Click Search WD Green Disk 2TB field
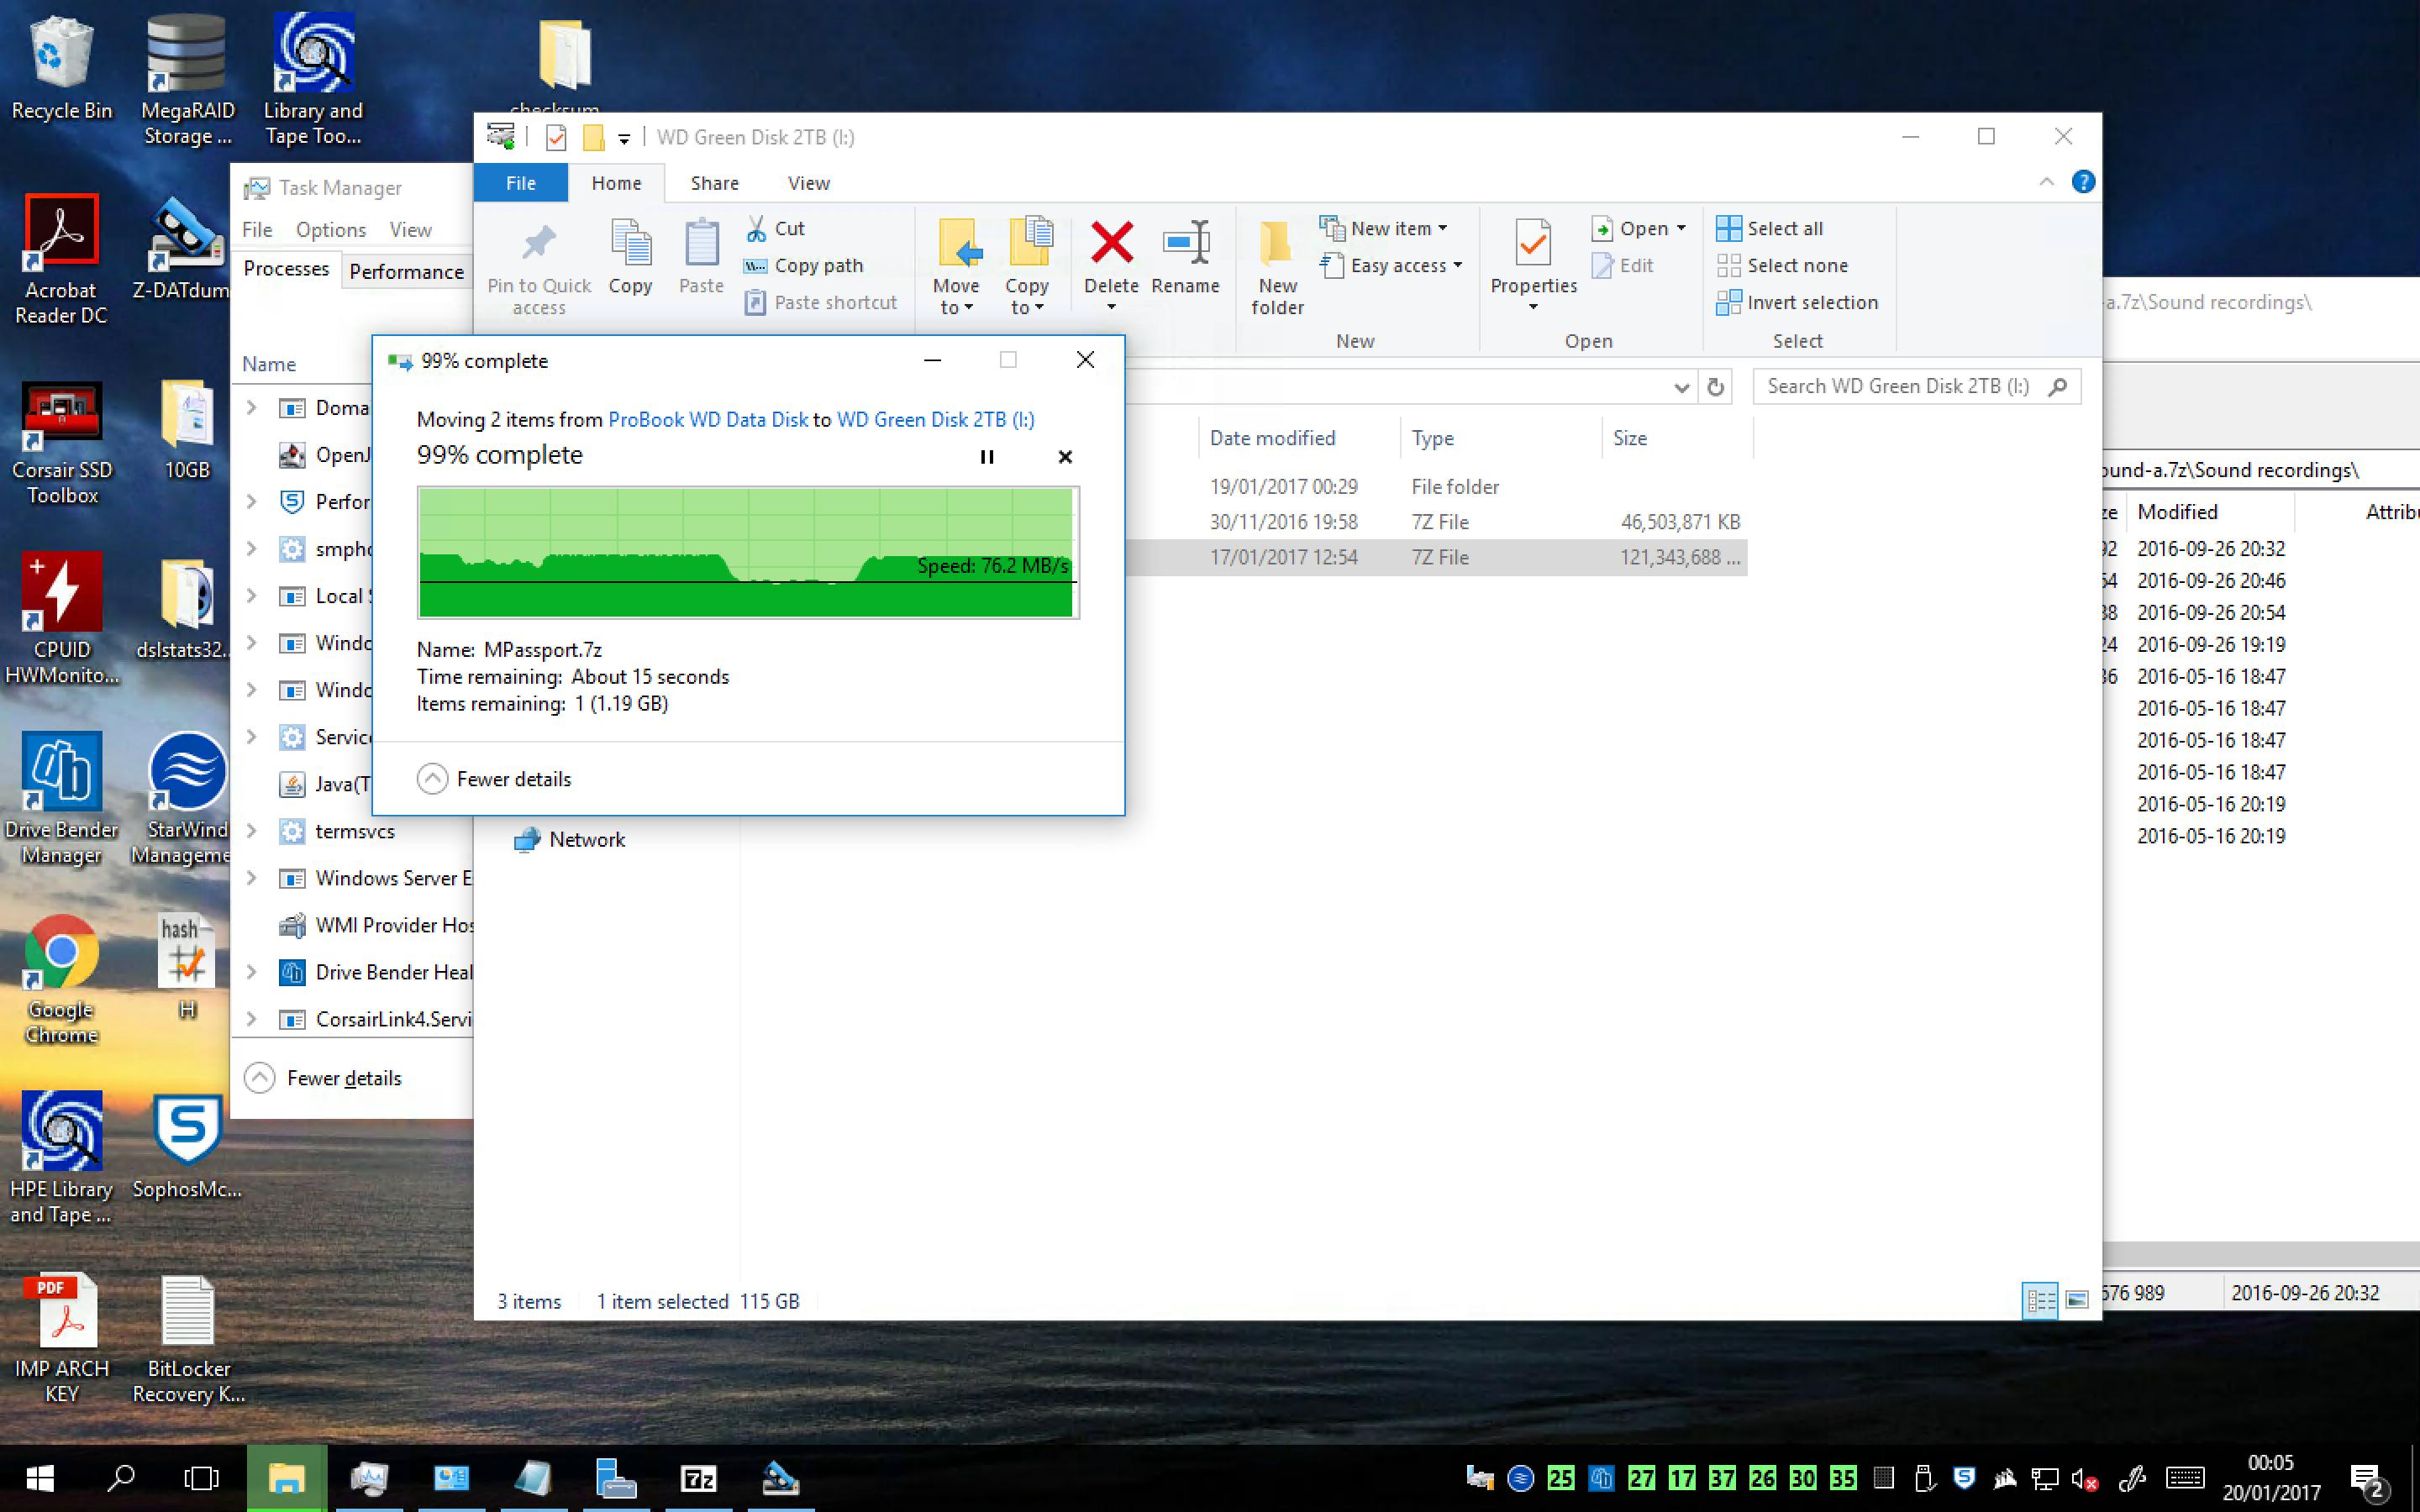 click(1916, 387)
